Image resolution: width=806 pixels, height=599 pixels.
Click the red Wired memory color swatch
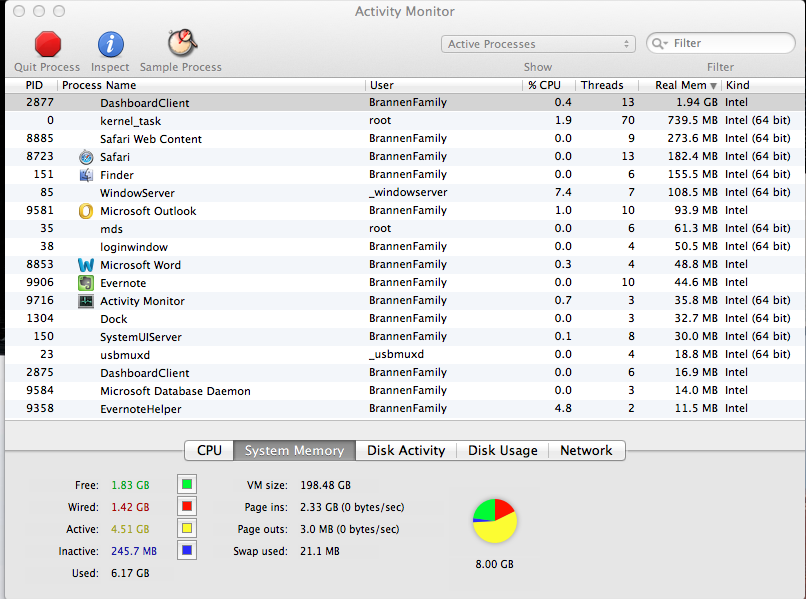point(187,506)
